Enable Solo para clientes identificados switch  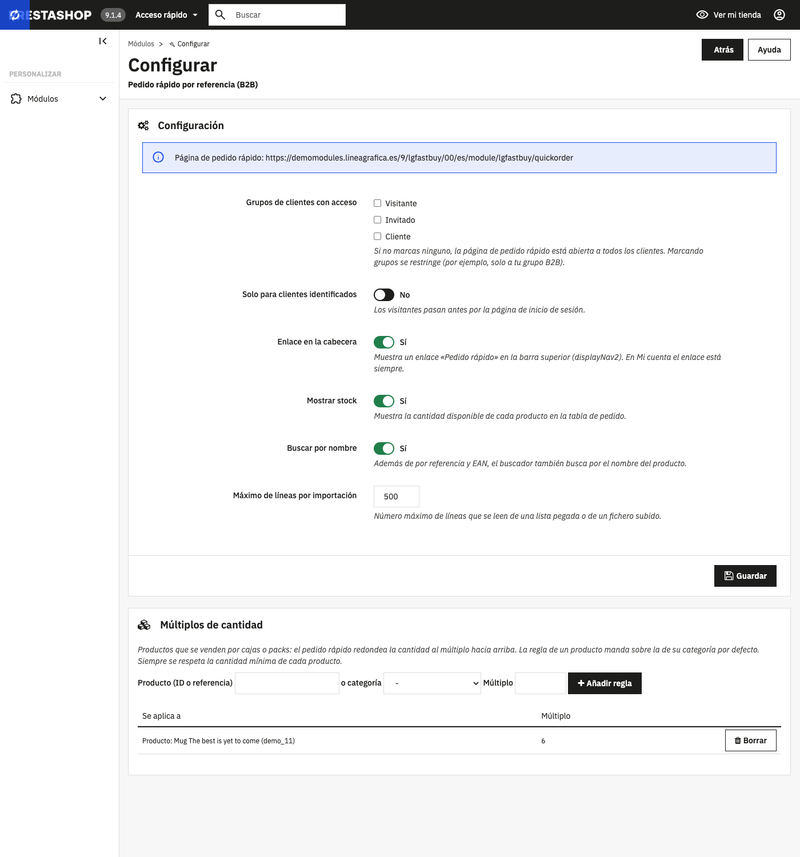(x=384, y=295)
